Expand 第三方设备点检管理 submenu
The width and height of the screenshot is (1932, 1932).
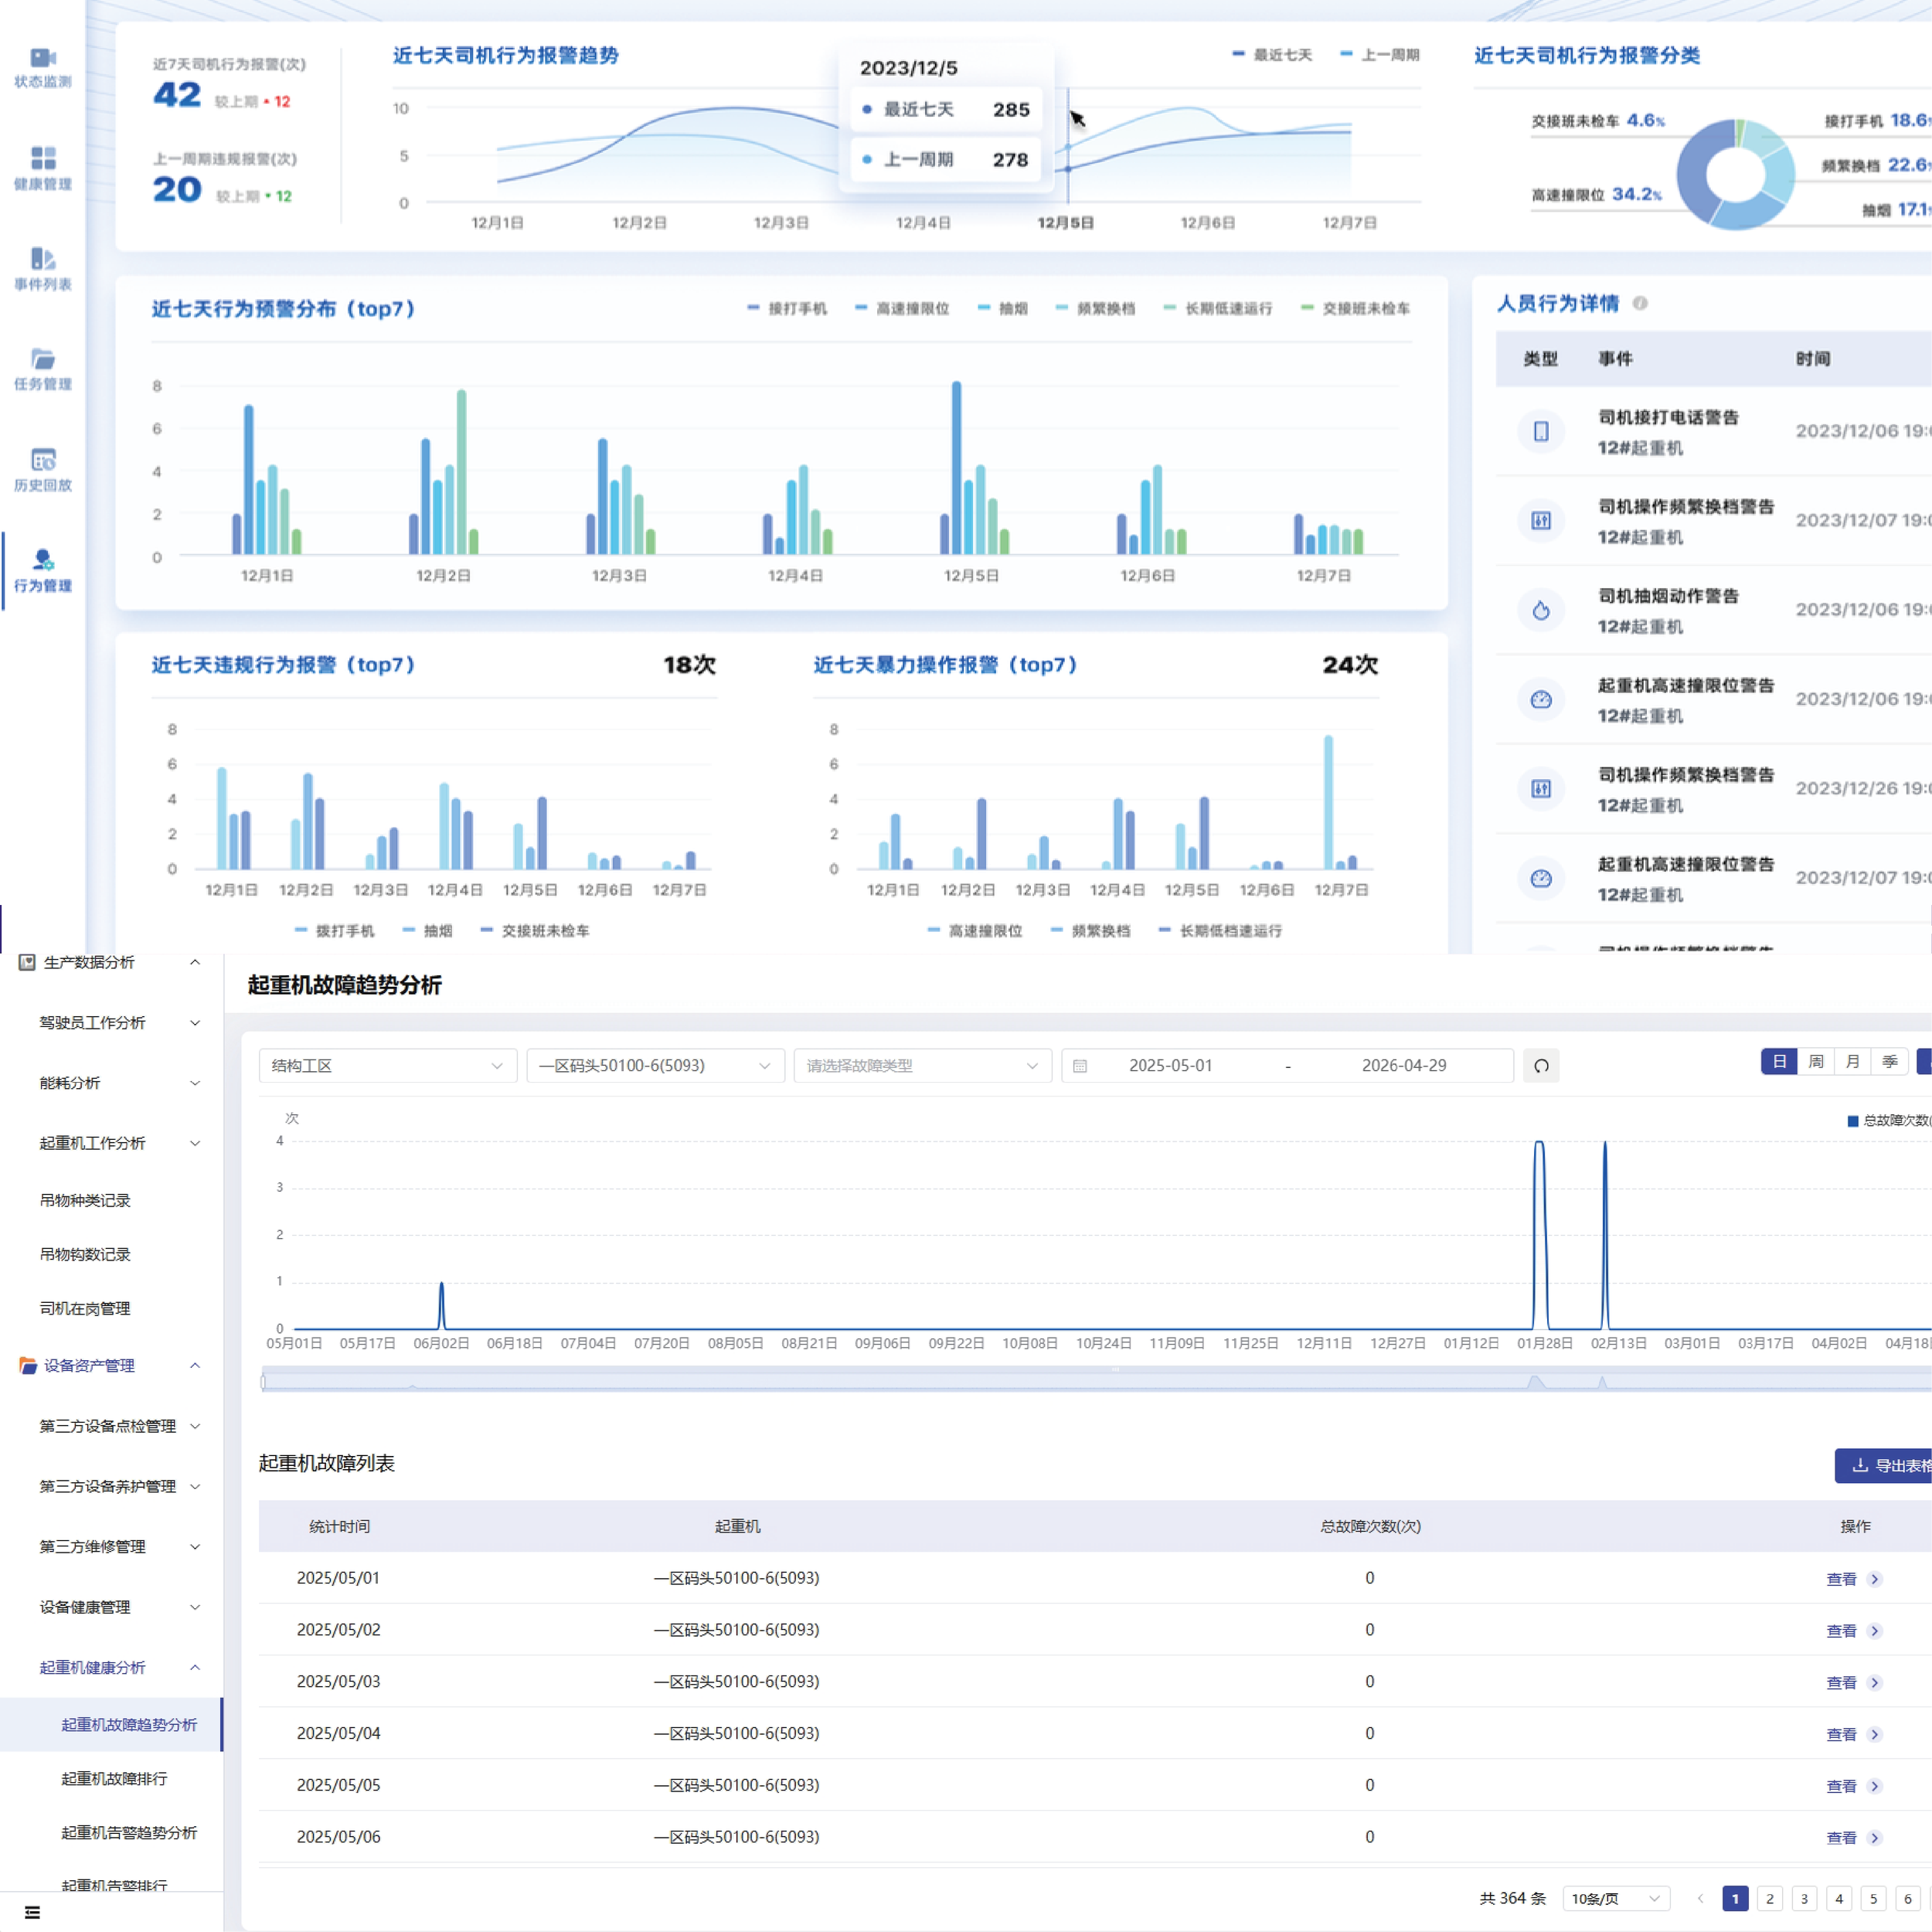point(195,1426)
